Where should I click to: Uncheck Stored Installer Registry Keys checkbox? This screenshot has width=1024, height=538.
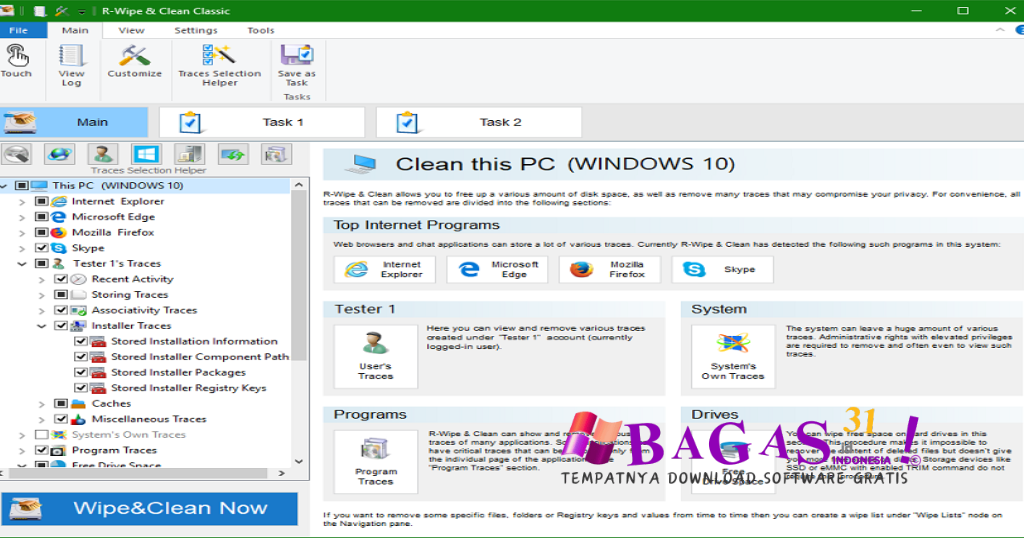tap(80, 388)
